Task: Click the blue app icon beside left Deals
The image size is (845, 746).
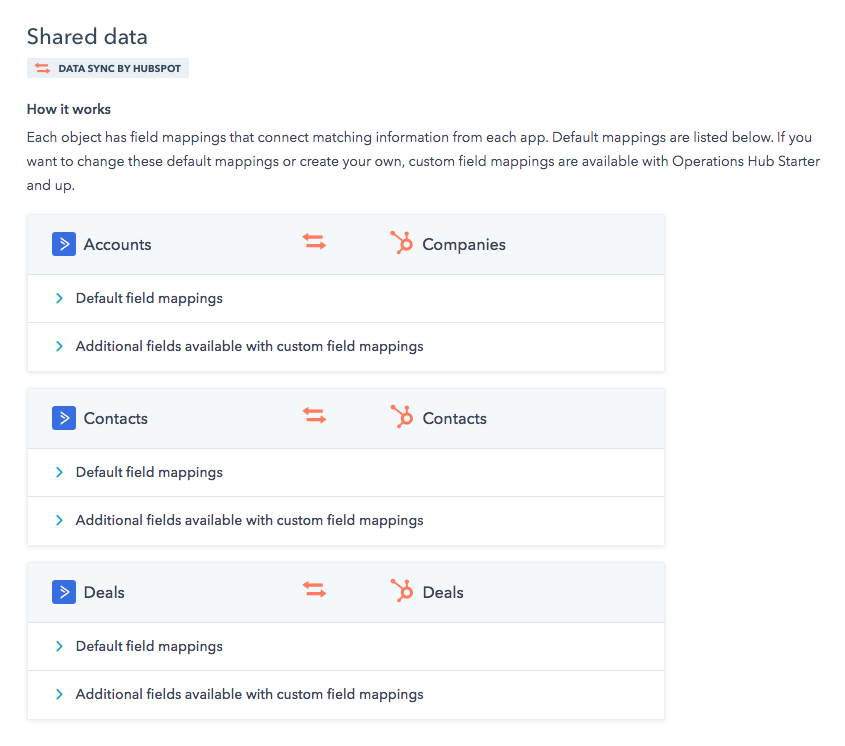Action: point(64,592)
